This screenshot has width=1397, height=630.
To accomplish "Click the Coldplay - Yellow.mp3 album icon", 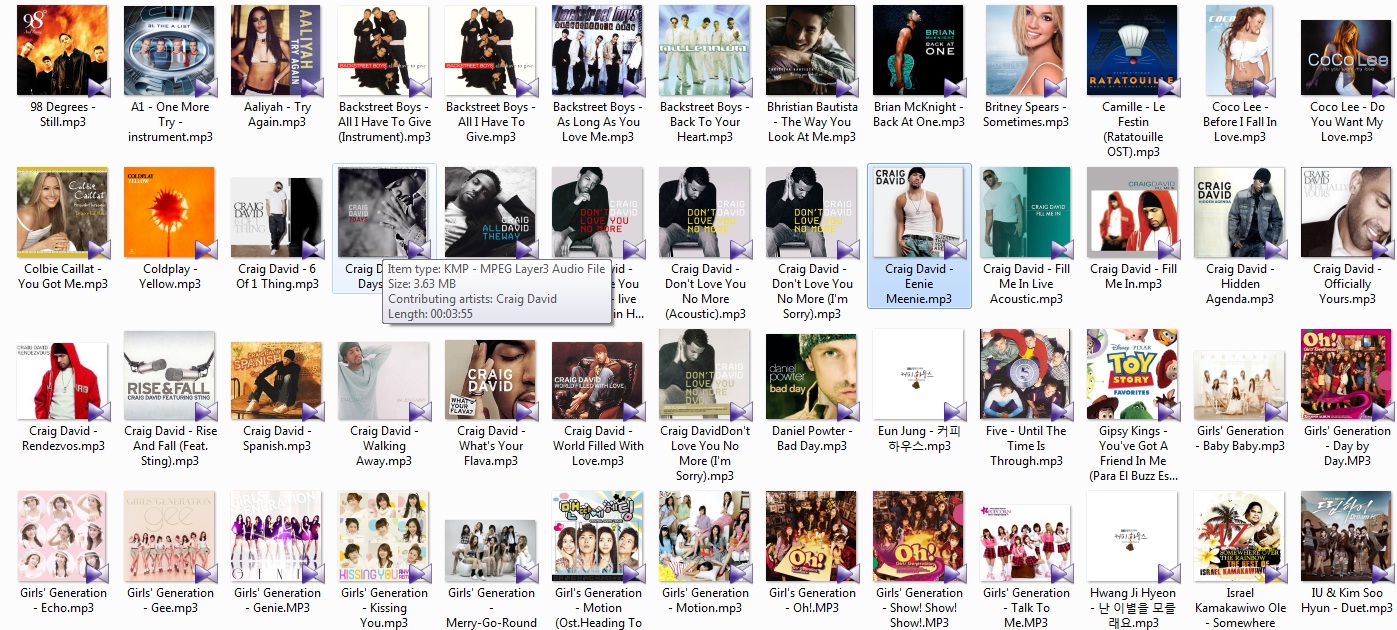I will tap(169, 212).
